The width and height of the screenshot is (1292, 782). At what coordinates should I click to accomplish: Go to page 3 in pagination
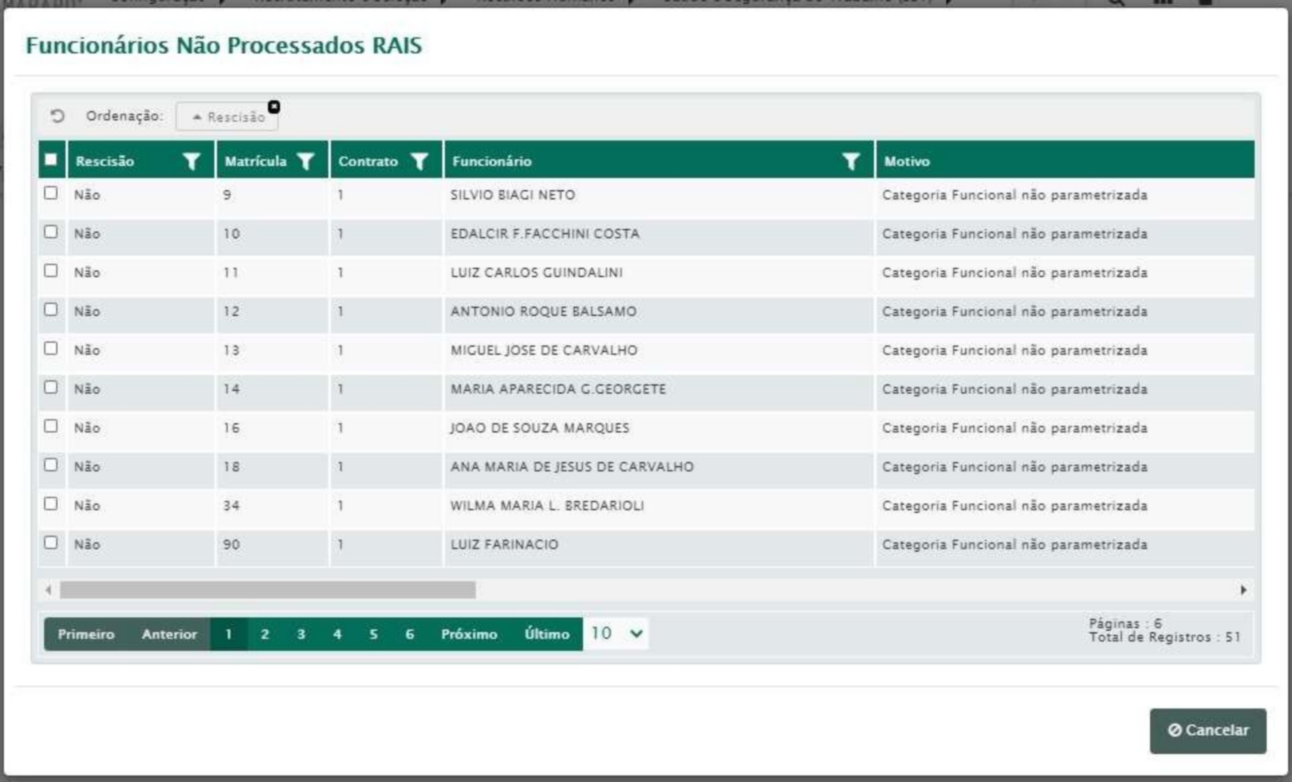click(300, 635)
